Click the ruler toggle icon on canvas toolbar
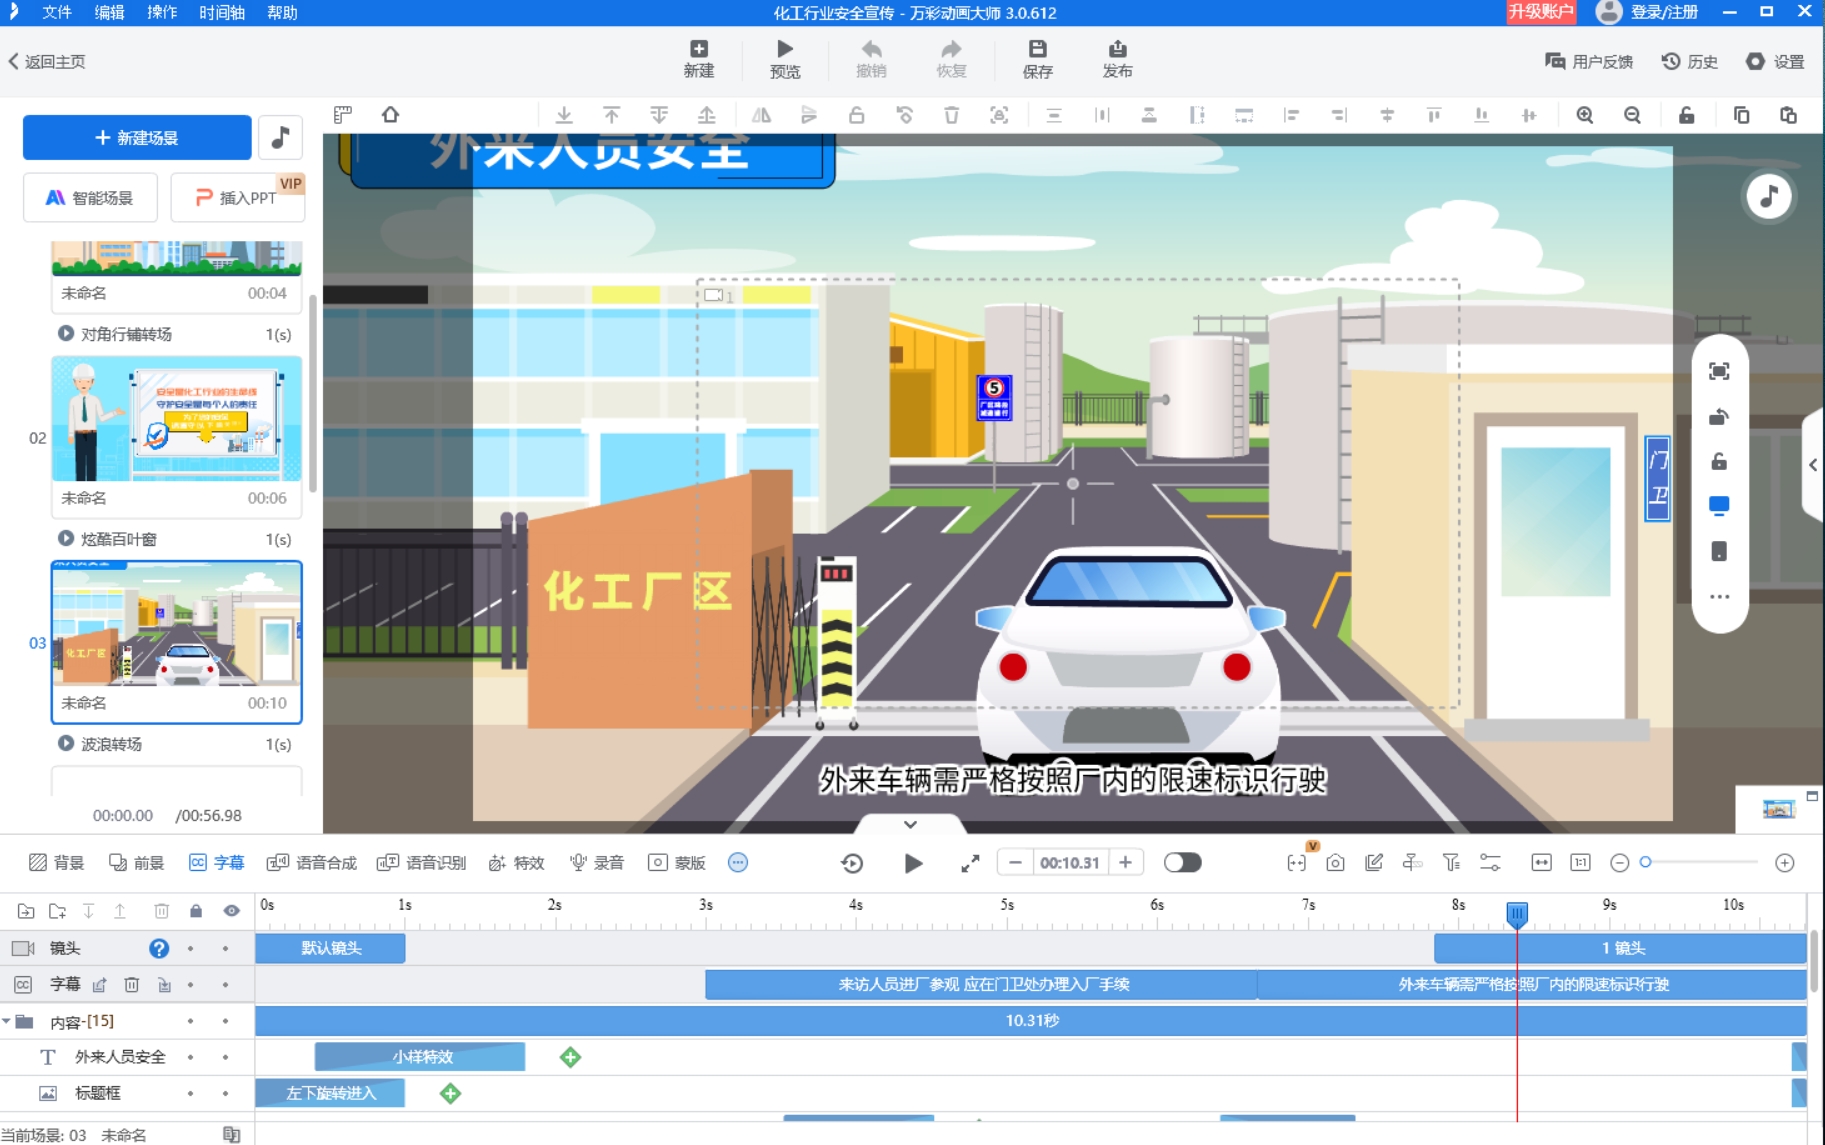Image resolution: width=1825 pixels, height=1145 pixels. [x=343, y=115]
